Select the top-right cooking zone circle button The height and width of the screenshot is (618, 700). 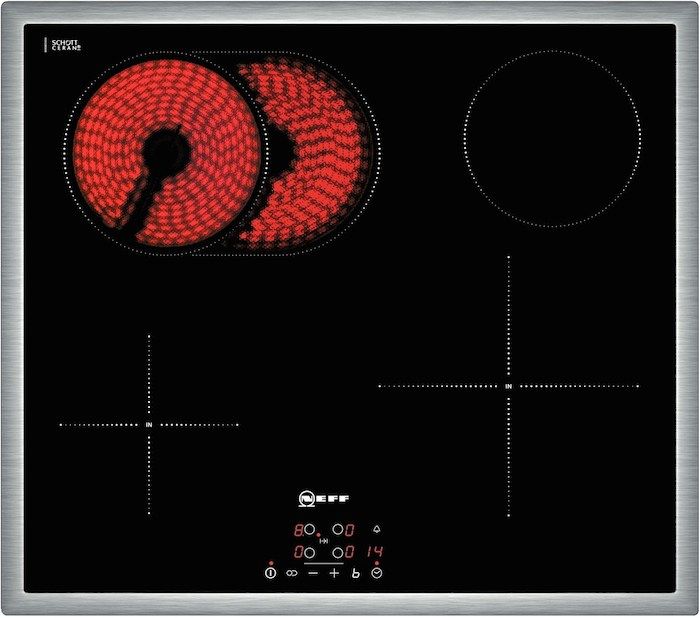tap(339, 529)
